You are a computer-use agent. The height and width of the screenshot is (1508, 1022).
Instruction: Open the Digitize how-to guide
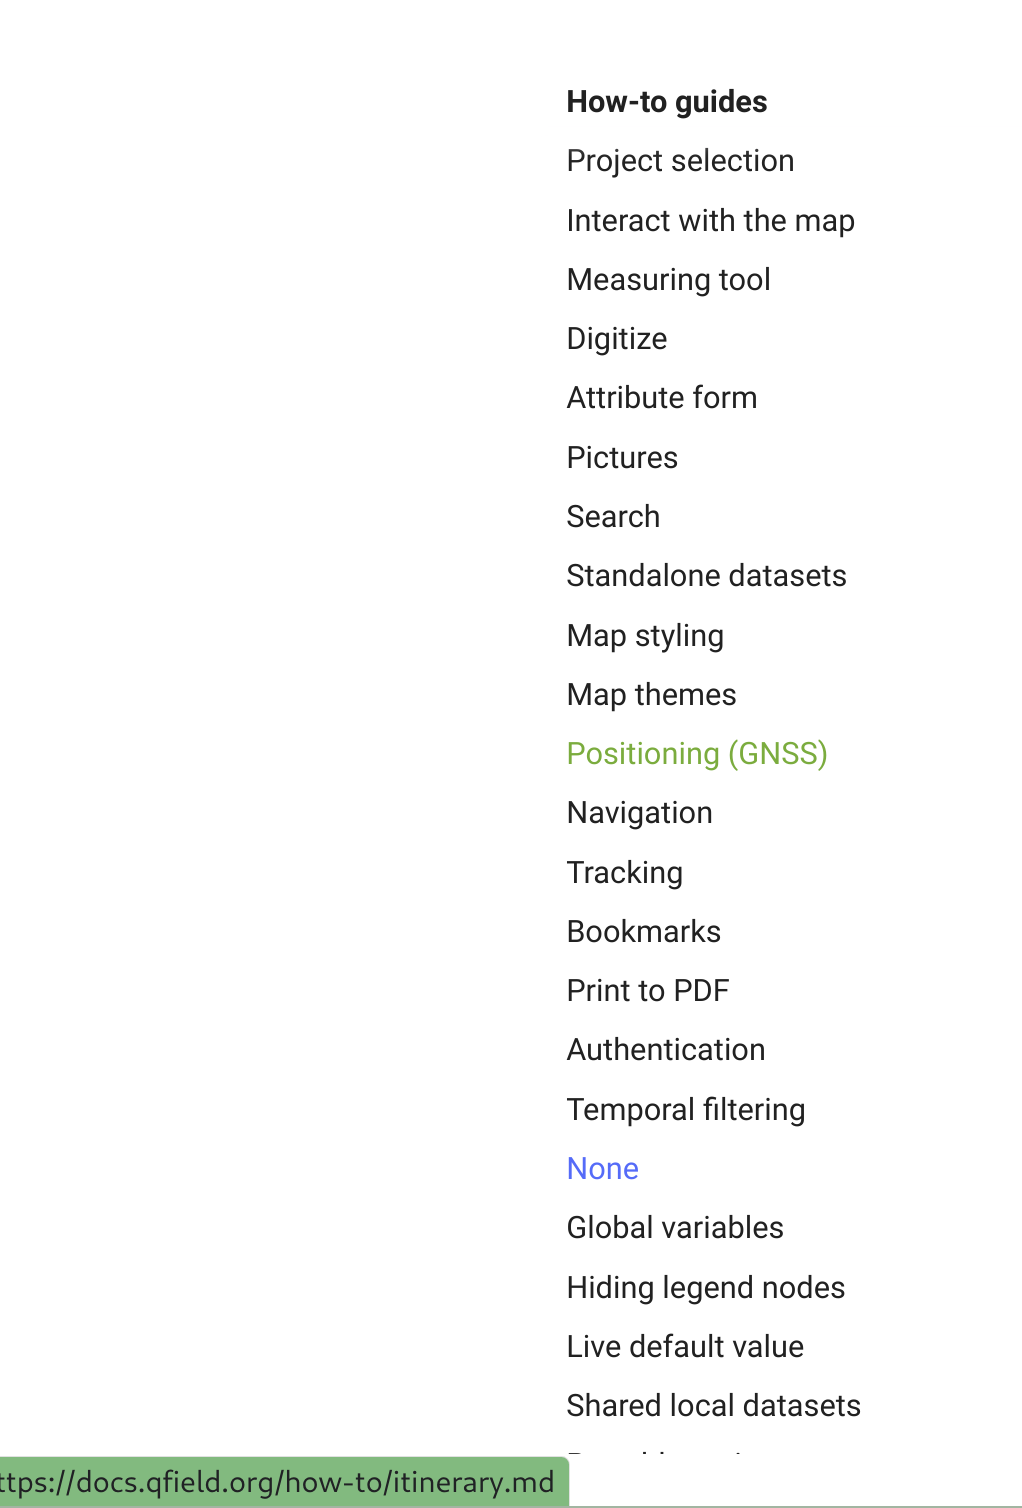coord(616,339)
